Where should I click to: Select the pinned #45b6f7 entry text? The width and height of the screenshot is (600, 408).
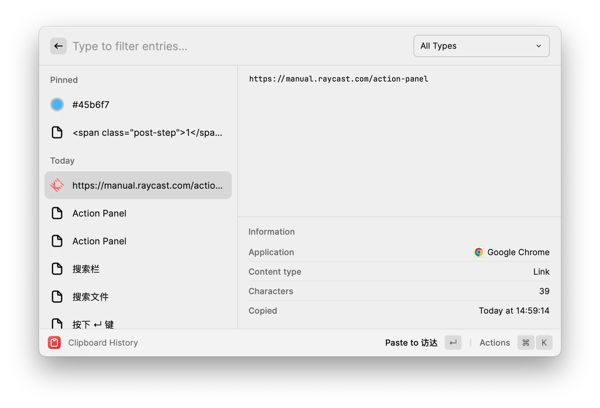pos(91,104)
